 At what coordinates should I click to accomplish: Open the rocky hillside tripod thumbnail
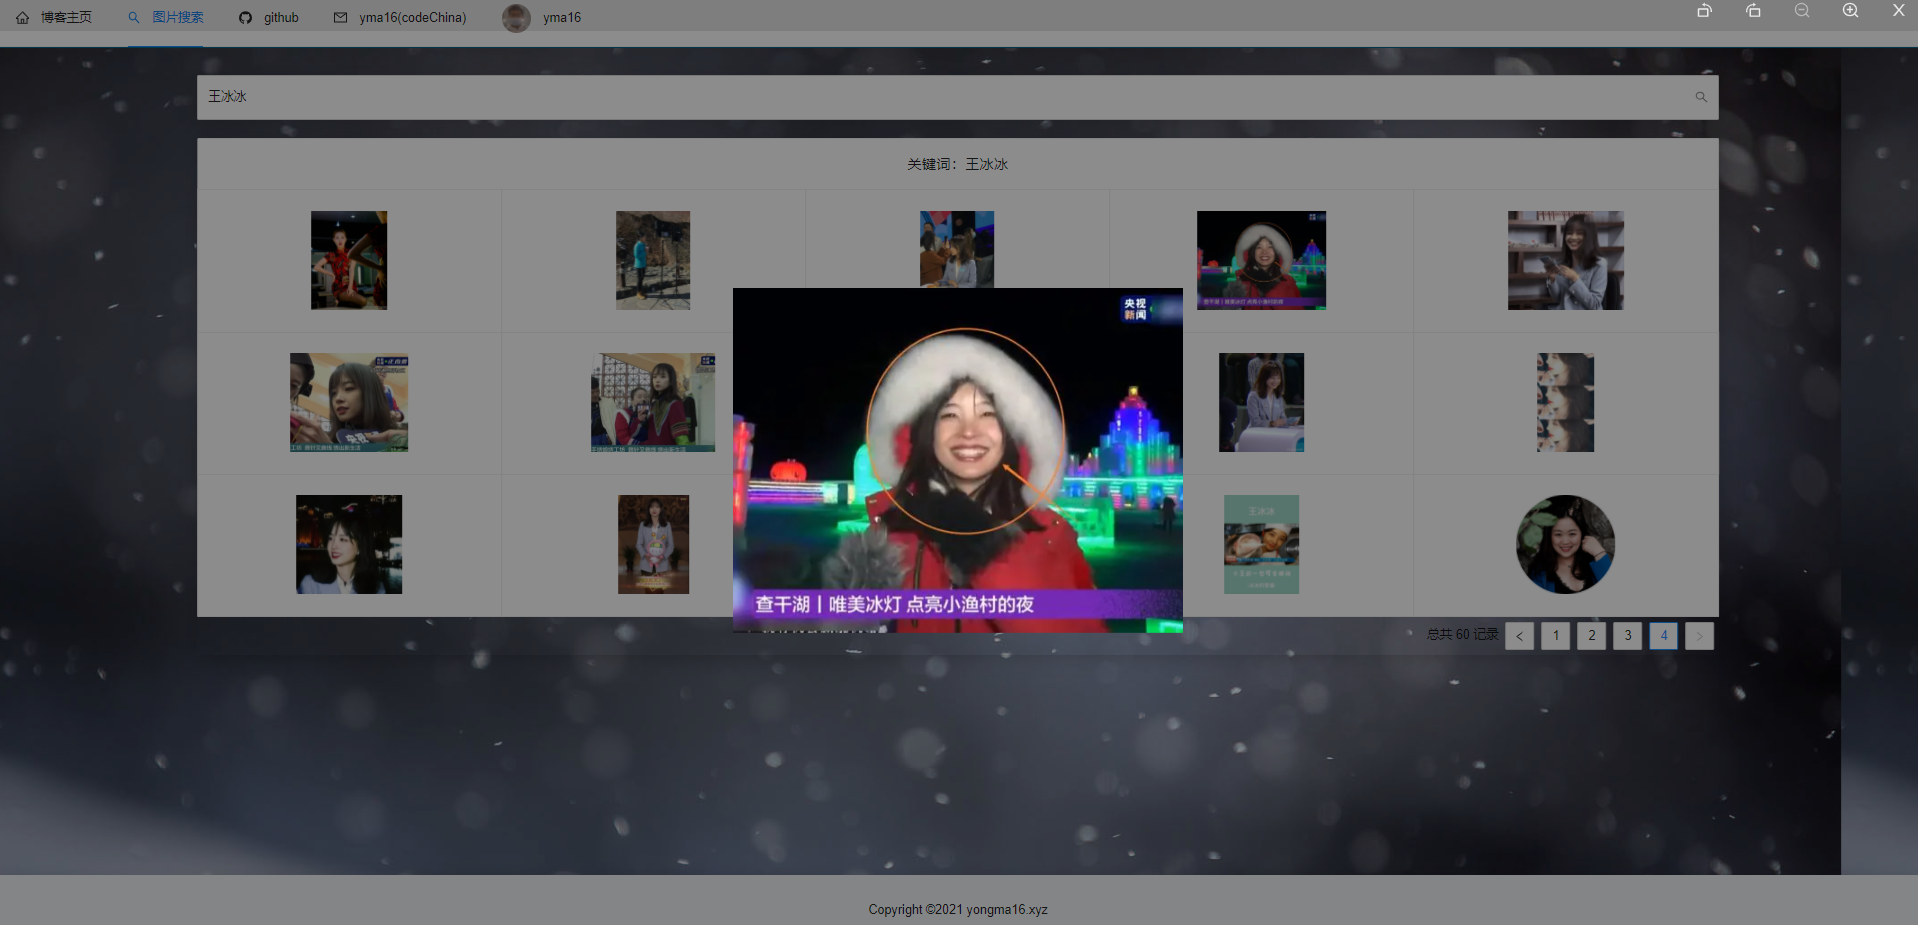[653, 260]
